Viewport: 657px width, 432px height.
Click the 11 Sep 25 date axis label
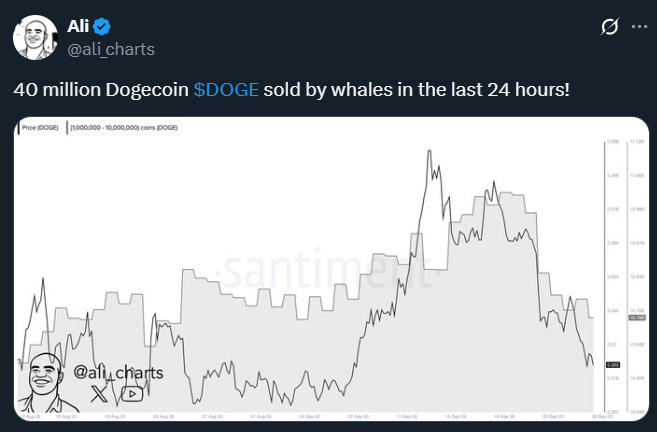point(407,416)
